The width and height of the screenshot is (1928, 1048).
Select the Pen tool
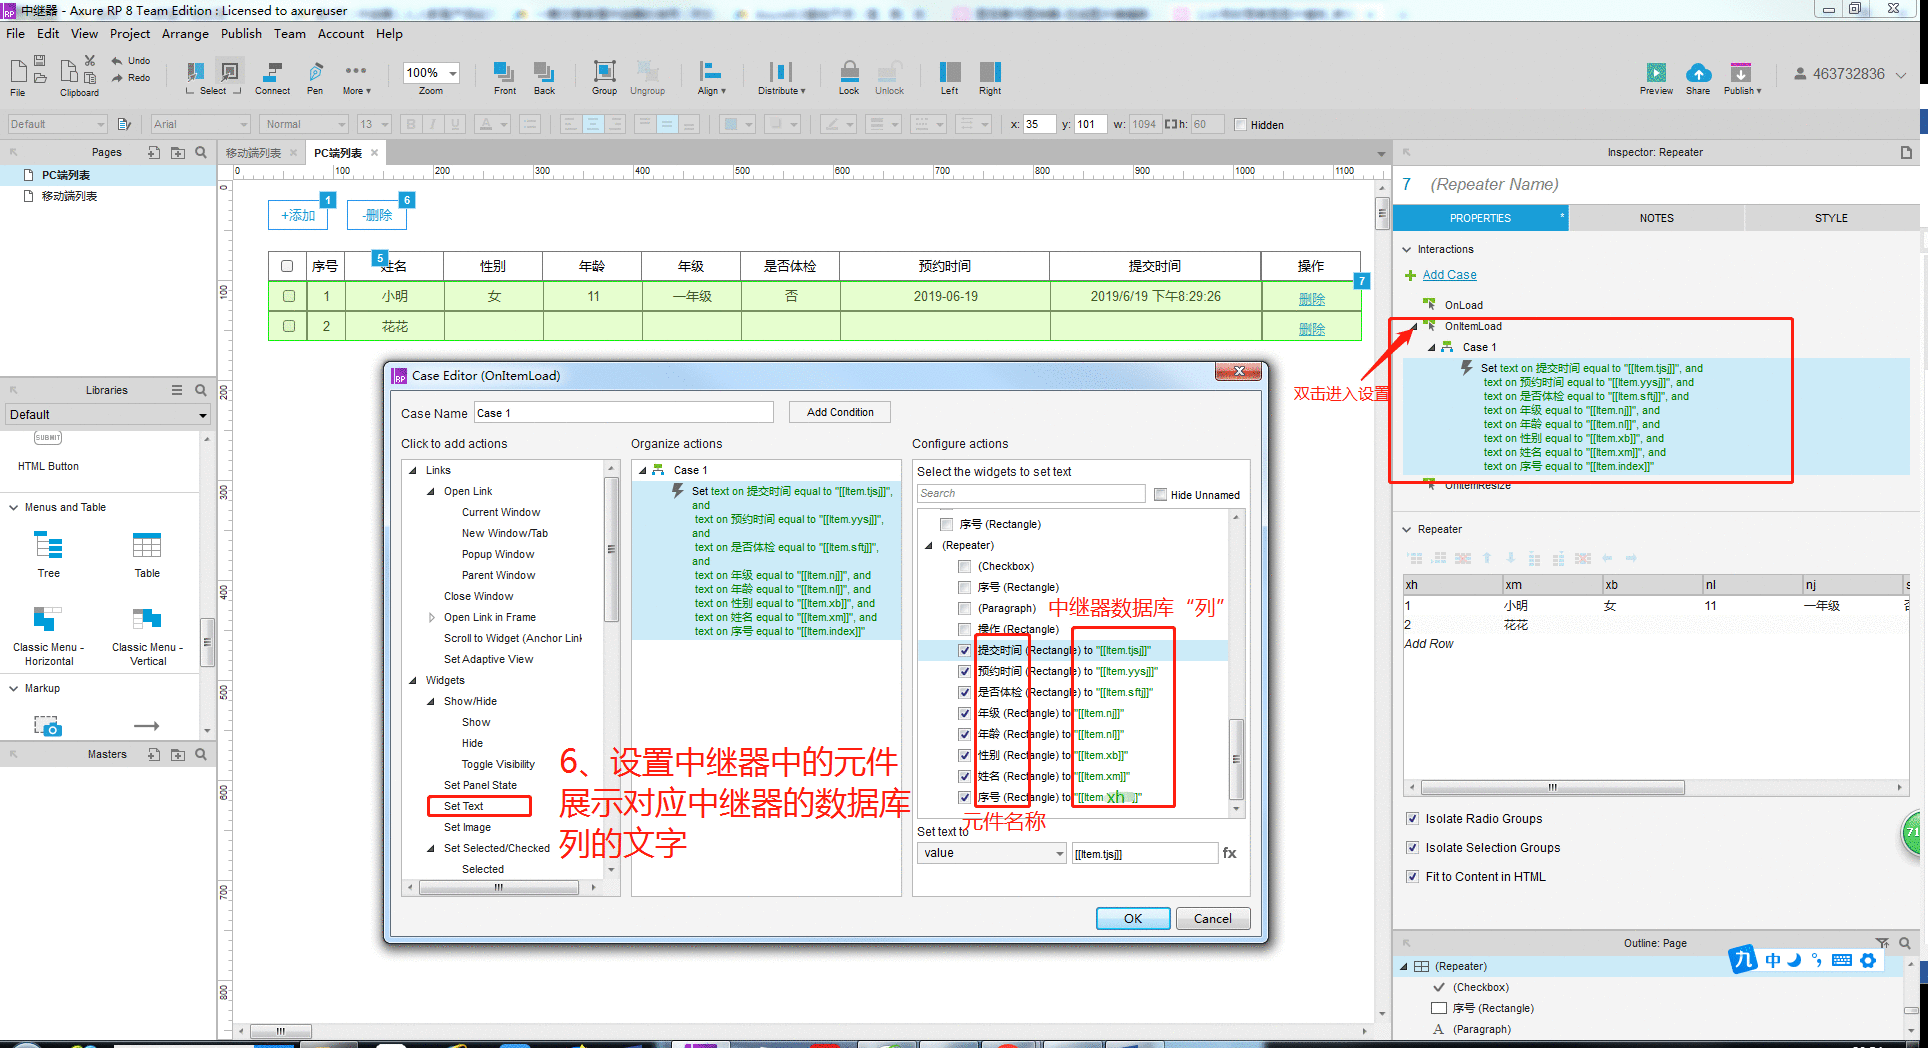coord(315,78)
